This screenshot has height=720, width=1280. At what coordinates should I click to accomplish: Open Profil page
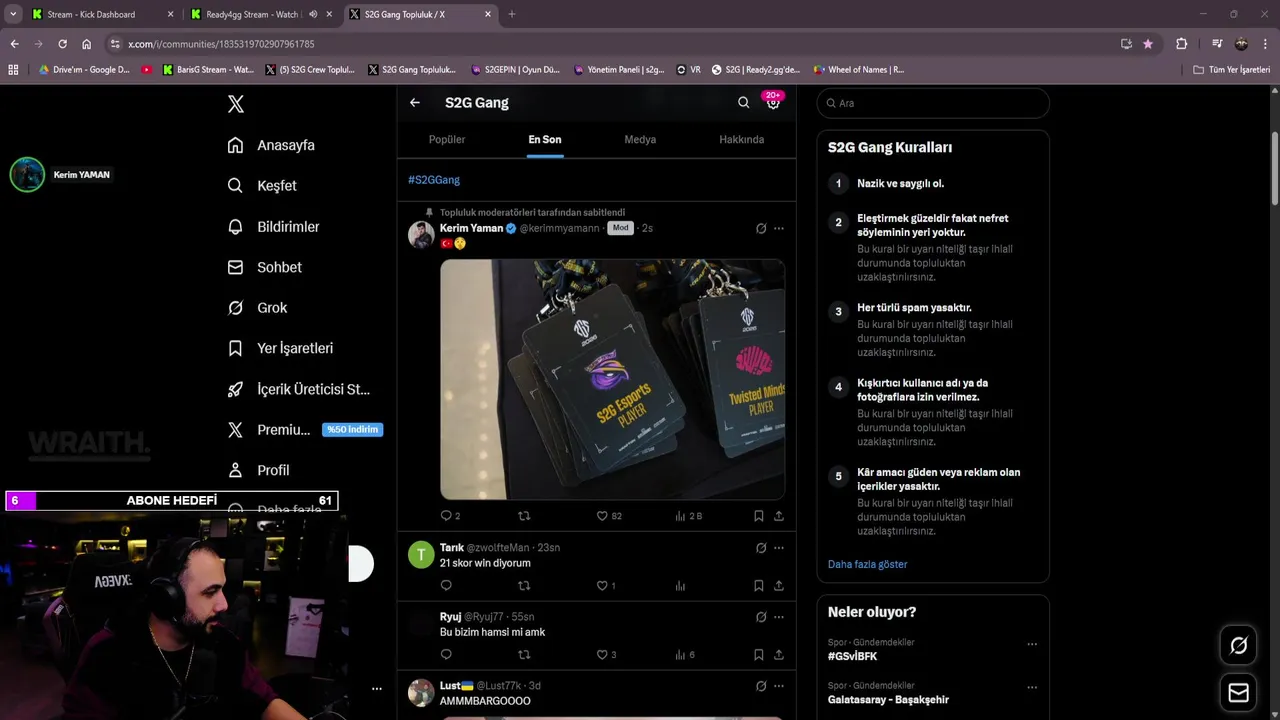(258, 470)
